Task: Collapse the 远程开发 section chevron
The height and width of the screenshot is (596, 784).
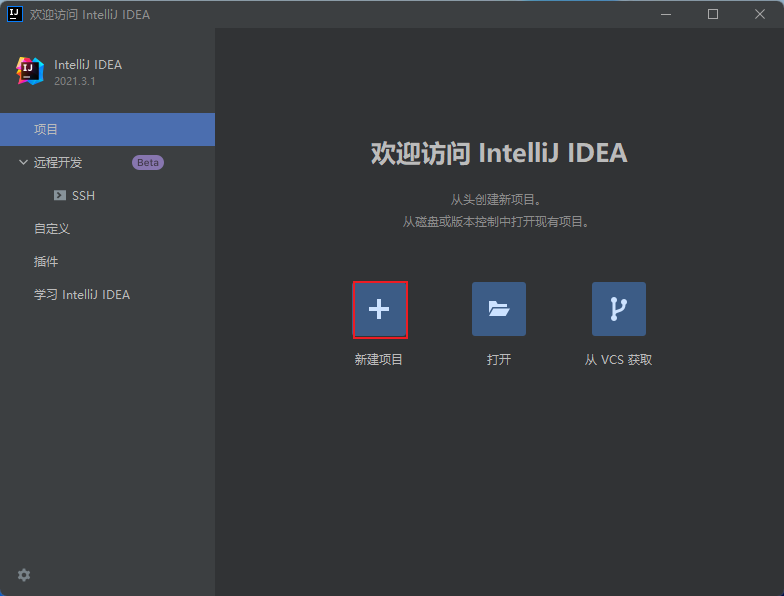Action: [23, 162]
